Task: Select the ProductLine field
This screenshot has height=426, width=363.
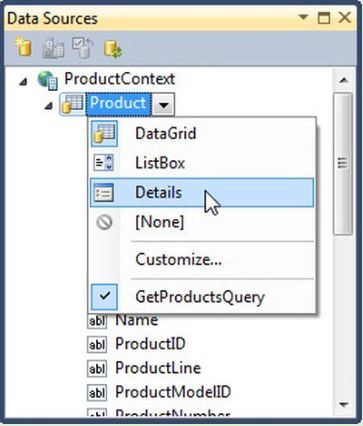Action: click(x=158, y=368)
